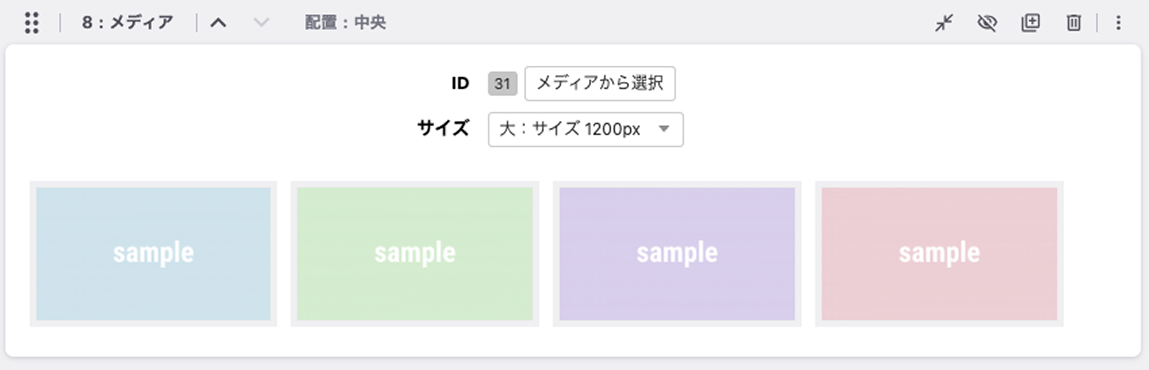The height and width of the screenshot is (370, 1149).
Task: Move the media unit up
Action: tap(218, 23)
